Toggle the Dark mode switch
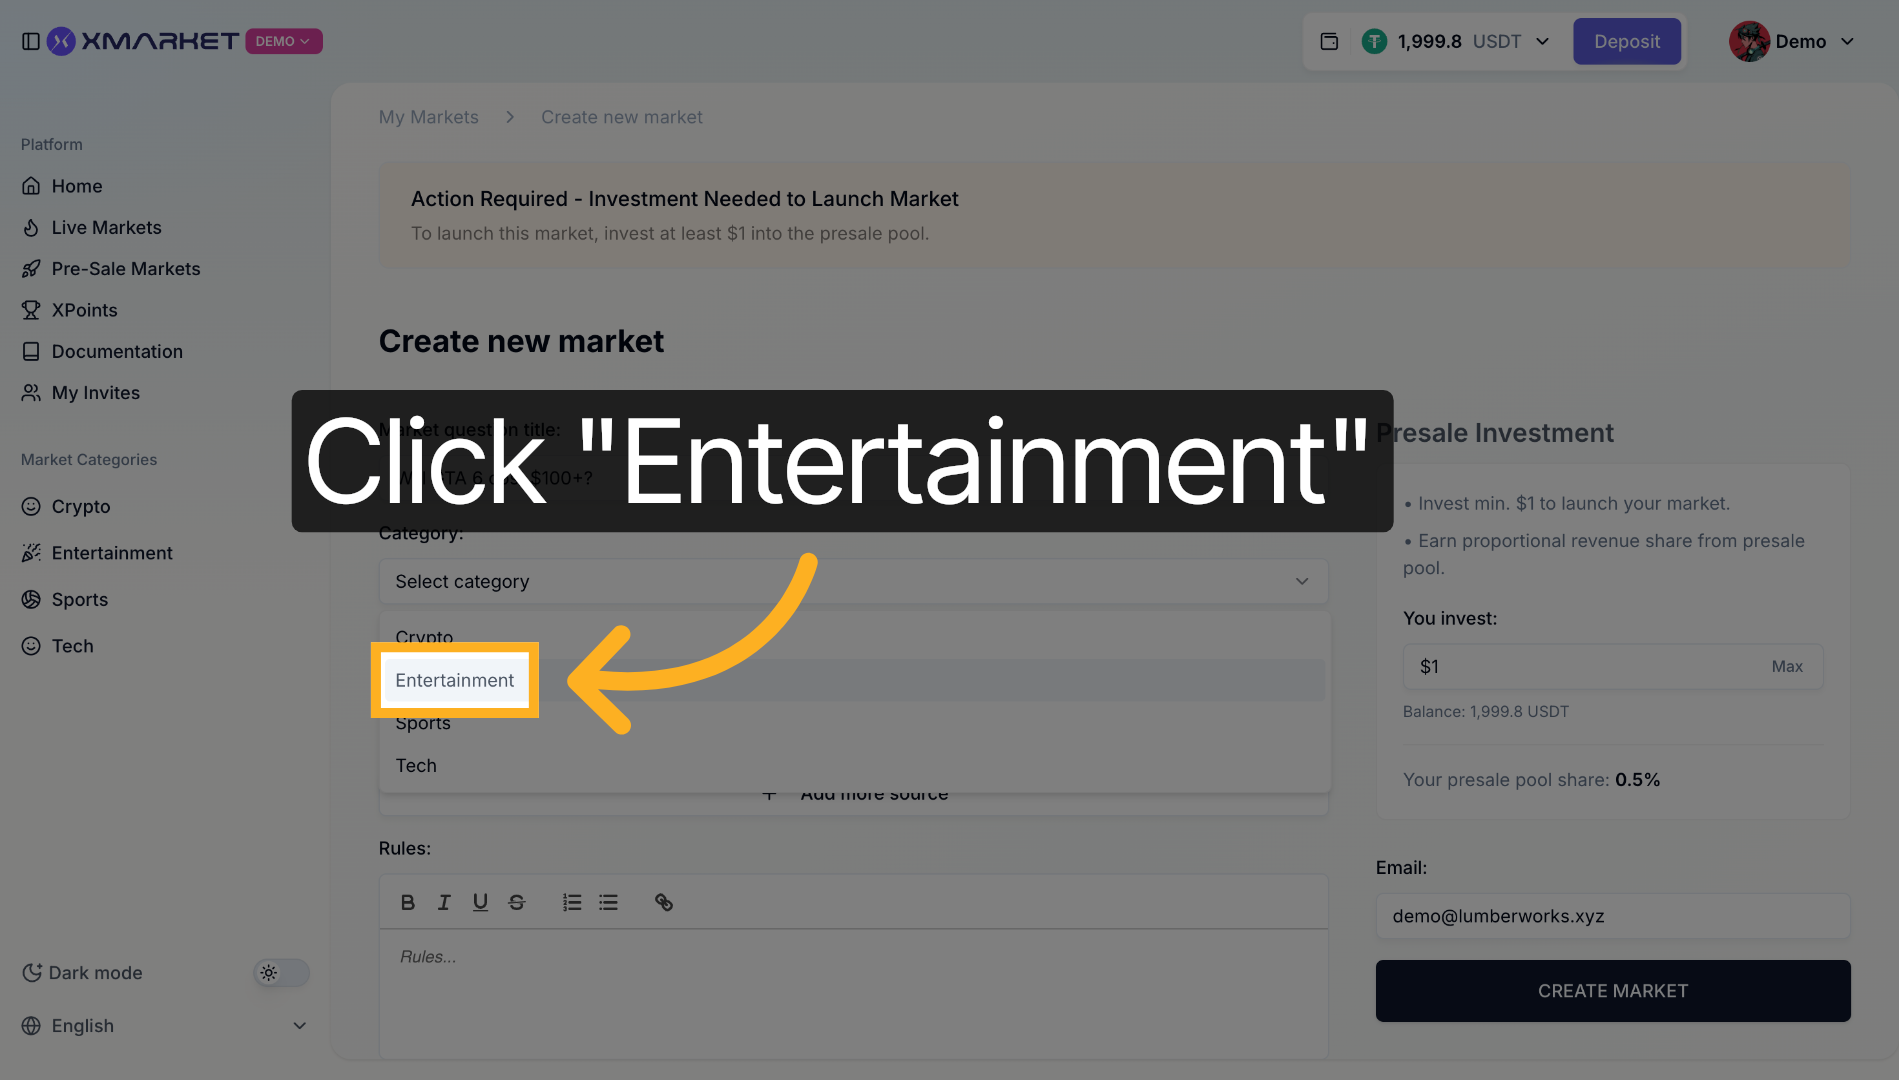The width and height of the screenshot is (1899, 1080). click(281, 972)
